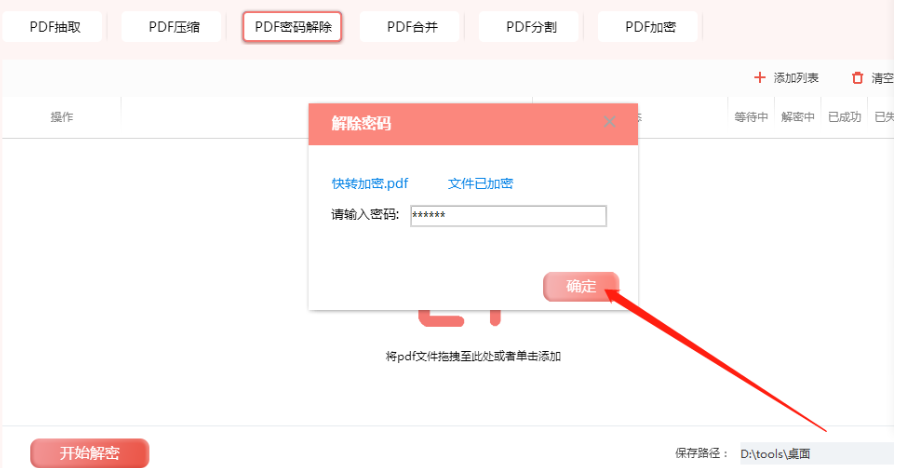Click the plus icon beside 添加列表
This screenshot has width=901, height=468.
pyautogui.click(x=760, y=78)
